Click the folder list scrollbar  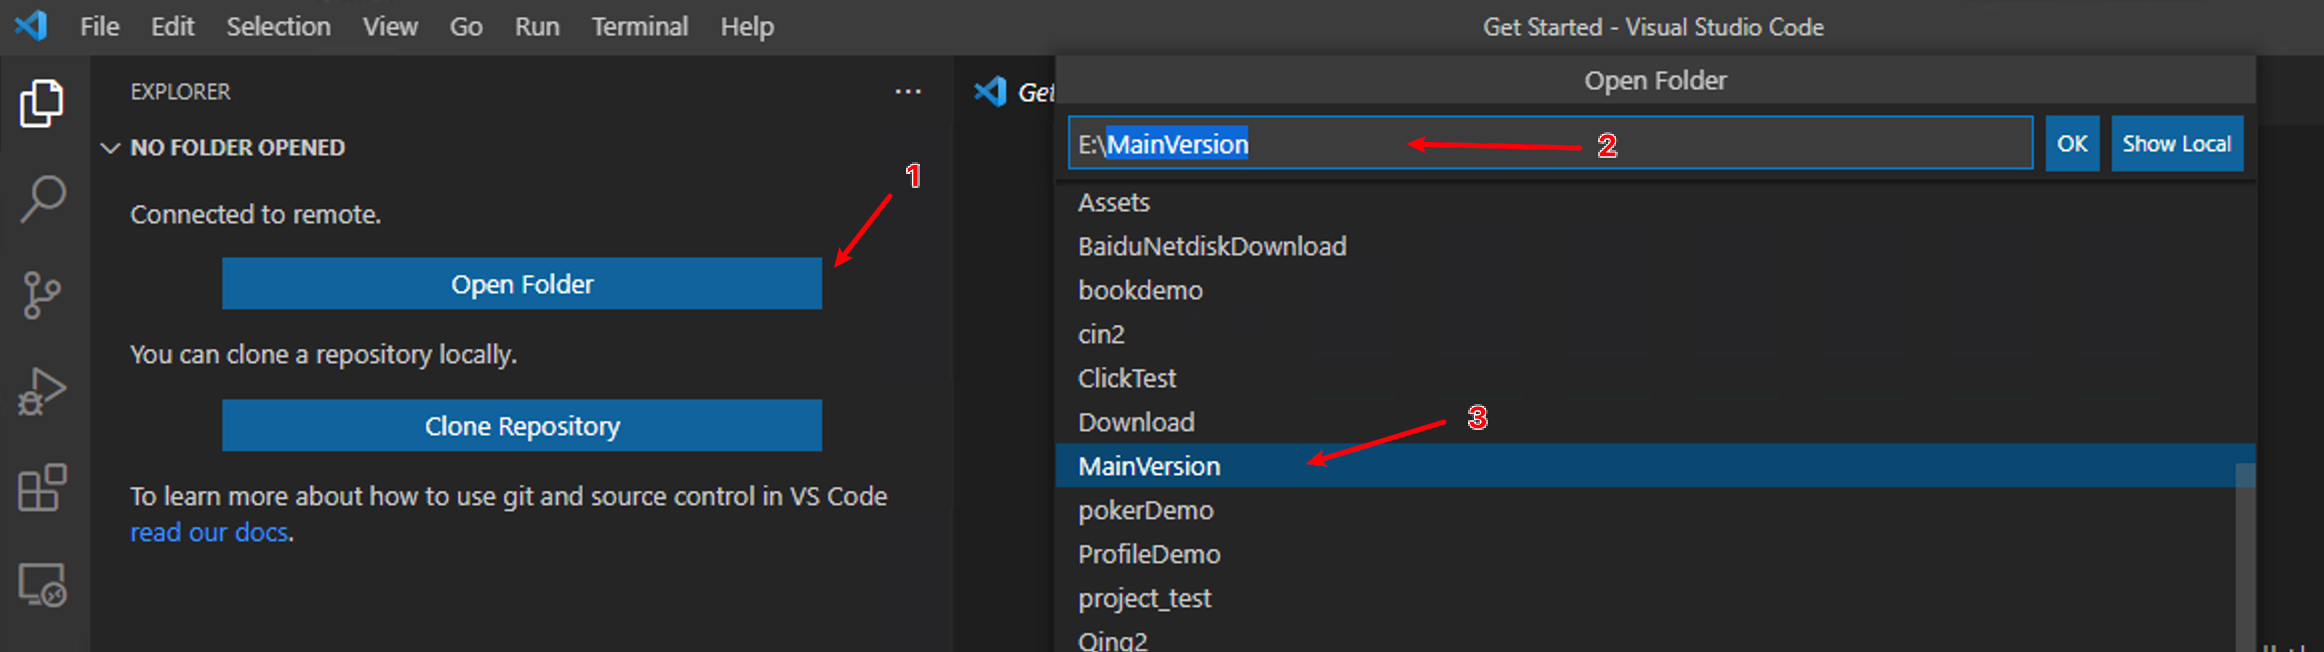[2245, 556]
